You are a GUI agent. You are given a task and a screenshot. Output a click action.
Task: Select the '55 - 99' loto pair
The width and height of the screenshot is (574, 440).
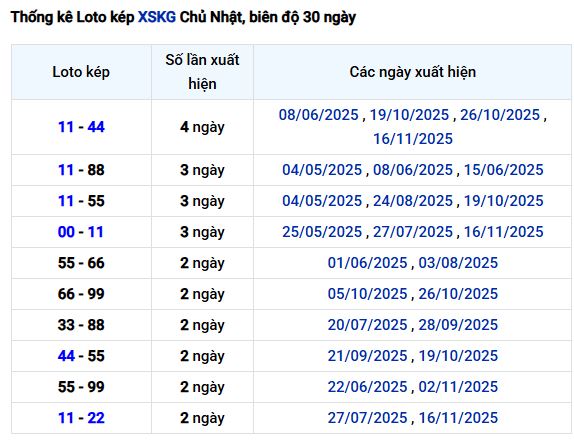81,387
